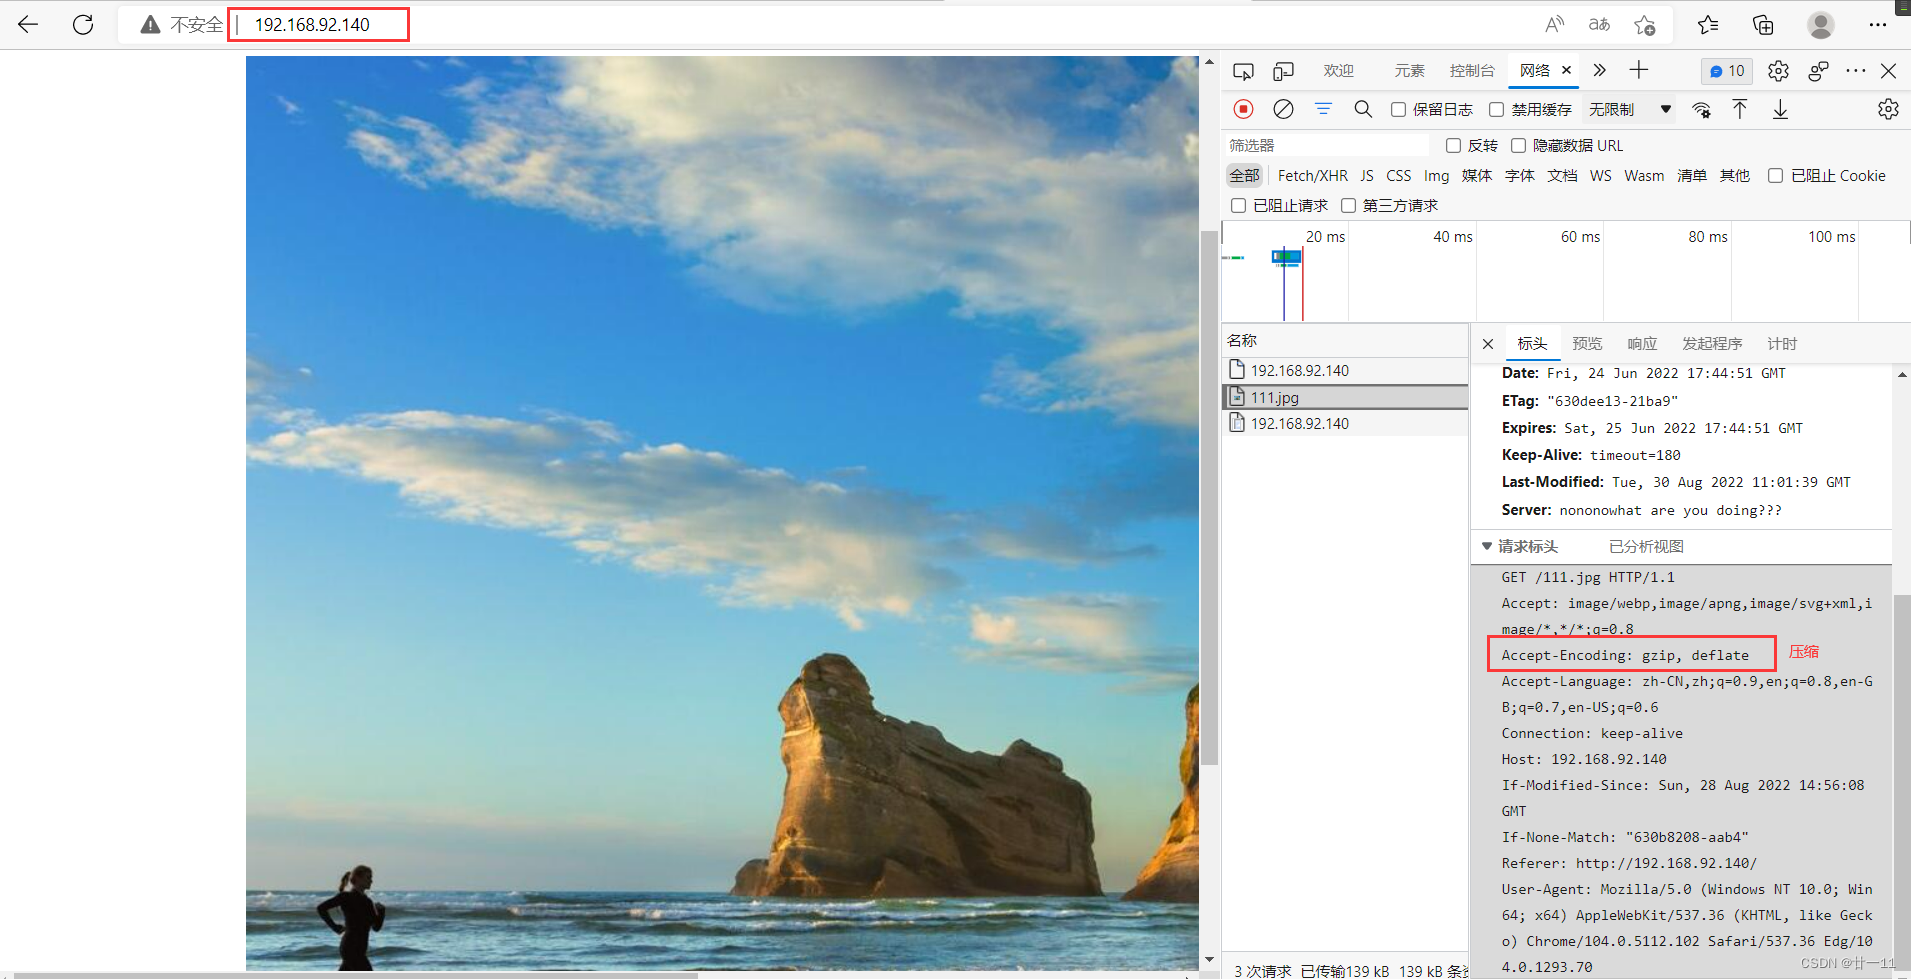Image resolution: width=1911 pixels, height=979 pixels.
Task: Click the not-secure warning triangle icon
Action: click(150, 25)
